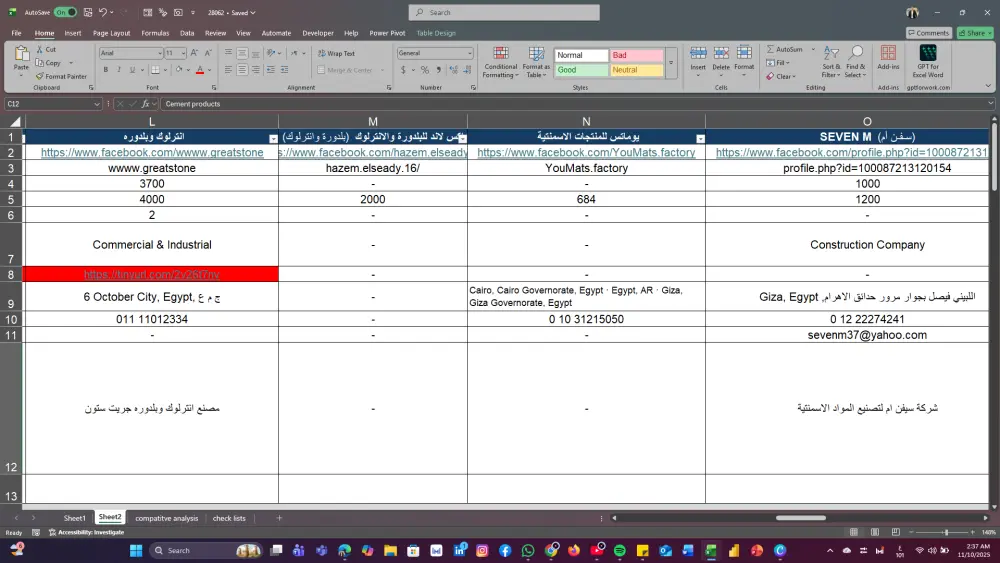1000x563 pixels.
Task: Switch to the Insert ribbon tab
Action: tap(73, 33)
